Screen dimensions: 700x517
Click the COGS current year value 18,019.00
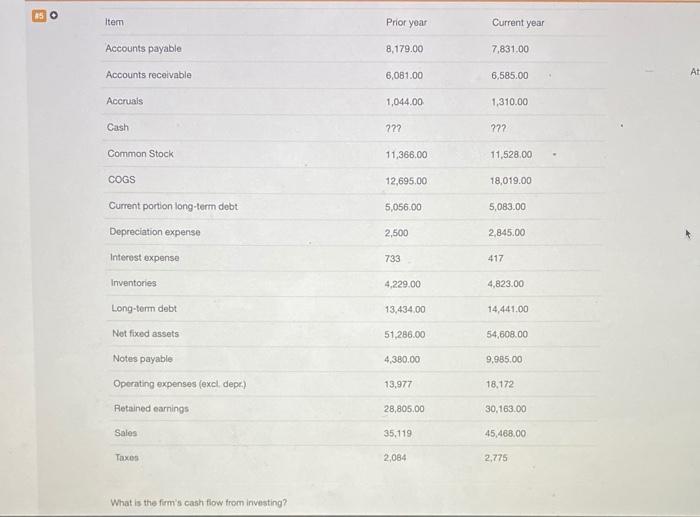point(511,181)
